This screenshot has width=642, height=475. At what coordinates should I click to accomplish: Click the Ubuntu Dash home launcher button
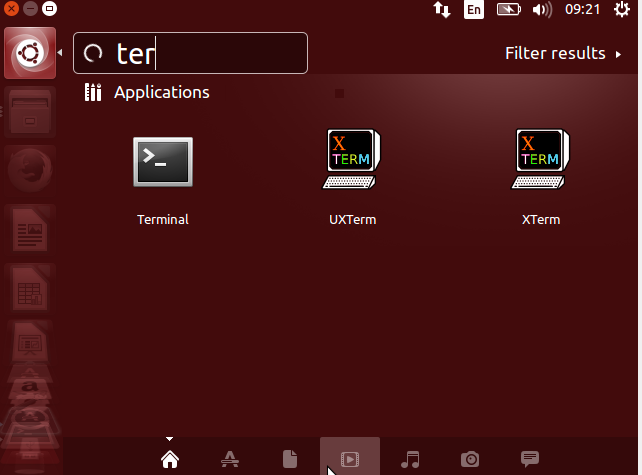click(30, 53)
